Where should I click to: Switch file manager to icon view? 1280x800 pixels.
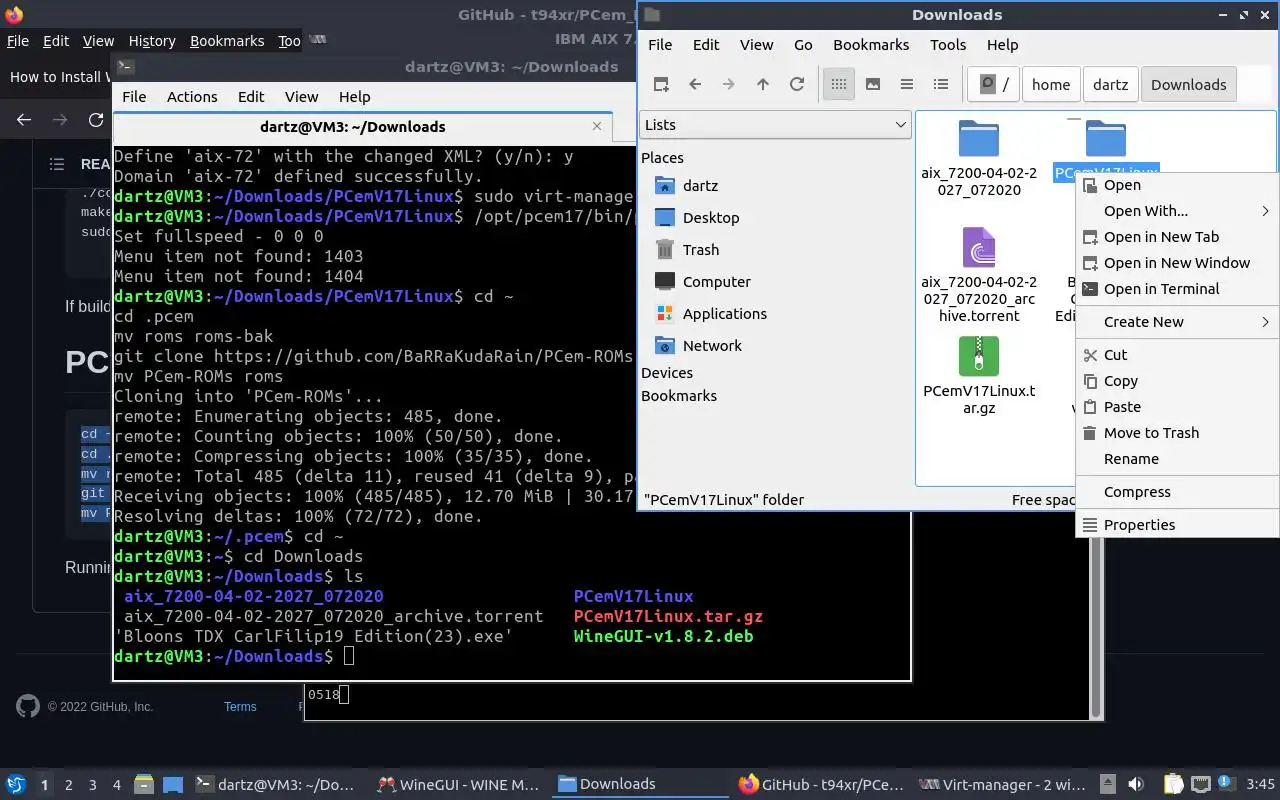(x=839, y=85)
